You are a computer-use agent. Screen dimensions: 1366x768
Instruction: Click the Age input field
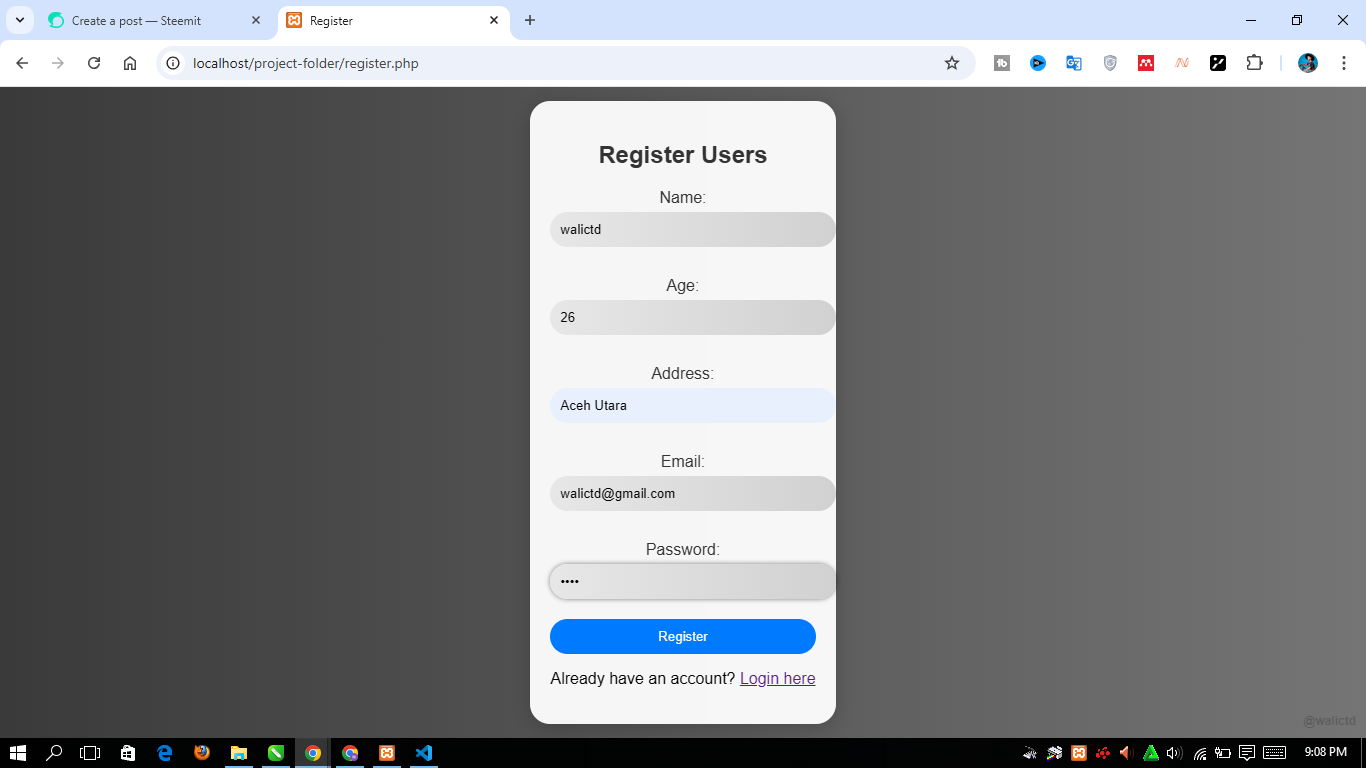[x=692, y=317]
